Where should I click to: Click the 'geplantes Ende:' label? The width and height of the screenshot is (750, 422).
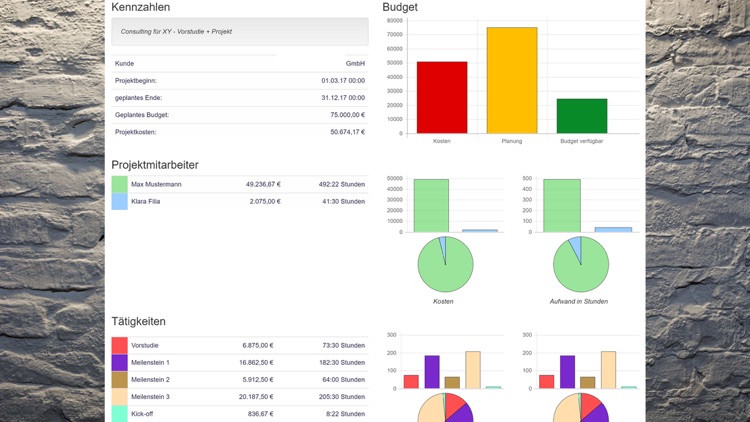pyautogui.click(x=138, y=98)
